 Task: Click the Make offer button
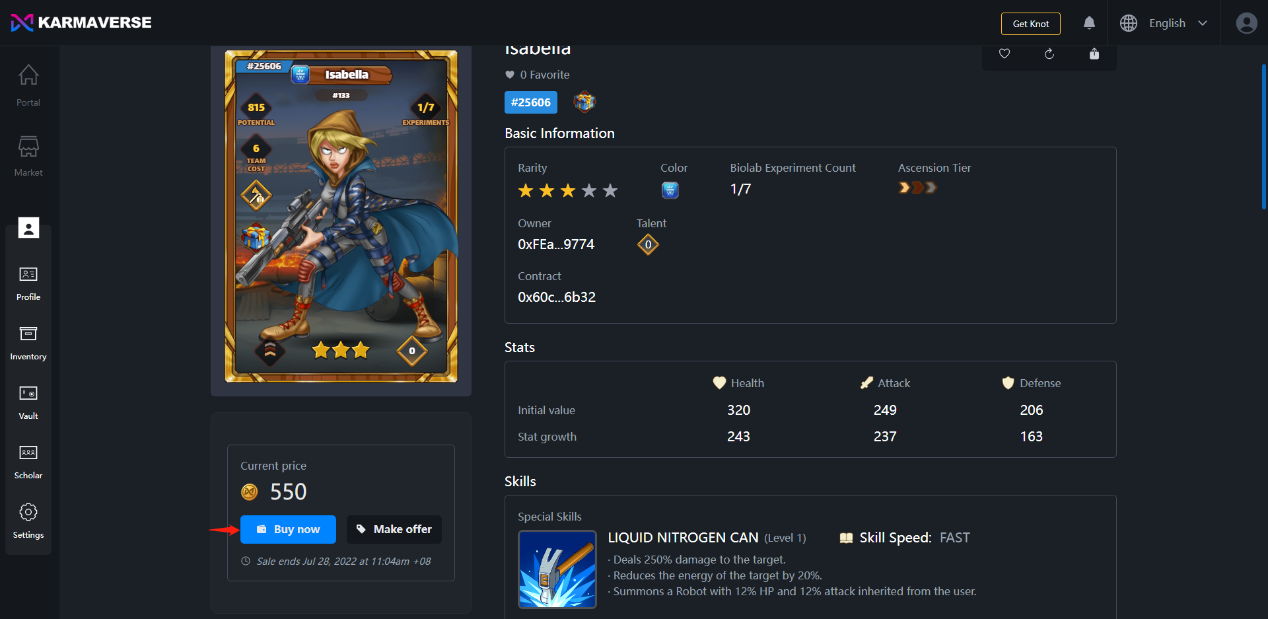[394, 529]
